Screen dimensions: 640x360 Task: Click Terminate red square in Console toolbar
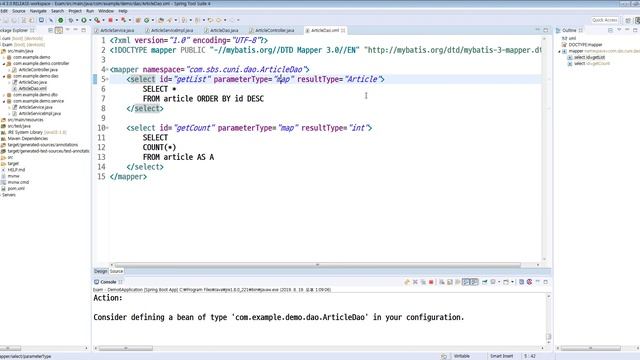click(x=431, y=282)
